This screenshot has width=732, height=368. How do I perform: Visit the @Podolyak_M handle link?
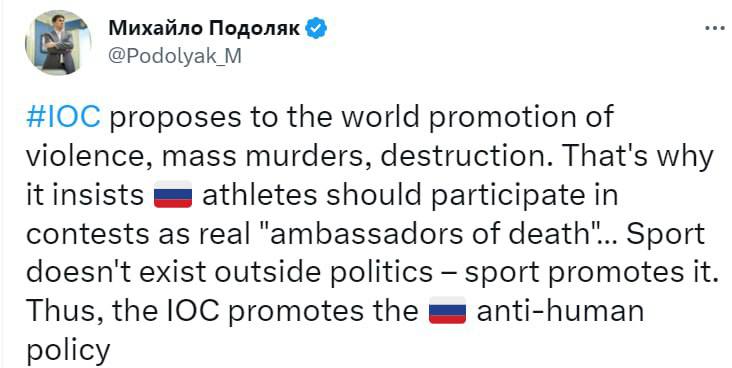175,57
